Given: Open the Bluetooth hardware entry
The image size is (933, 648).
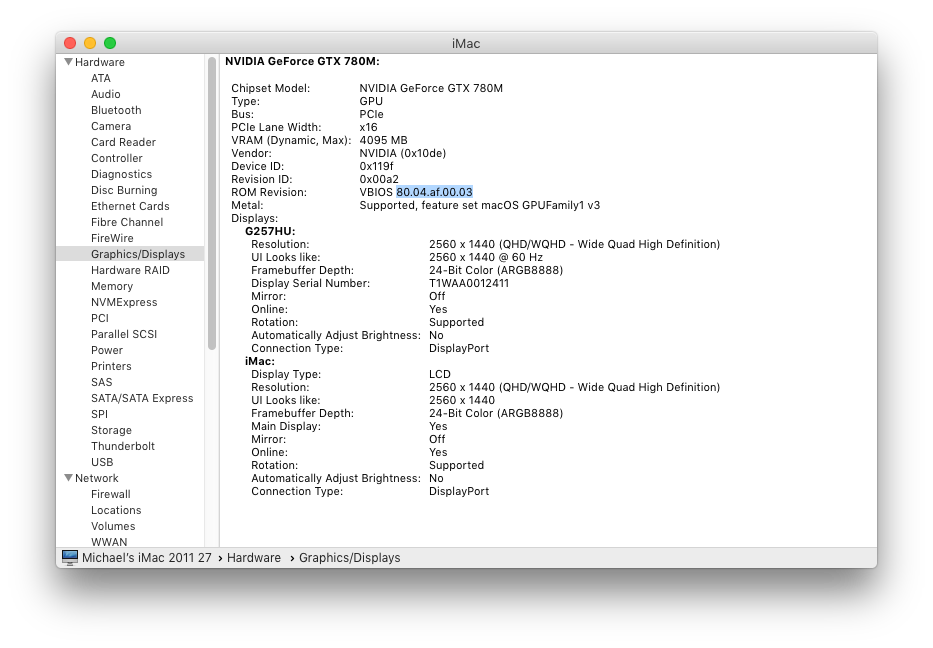Looking at the screenshot, I should point(116,110).
